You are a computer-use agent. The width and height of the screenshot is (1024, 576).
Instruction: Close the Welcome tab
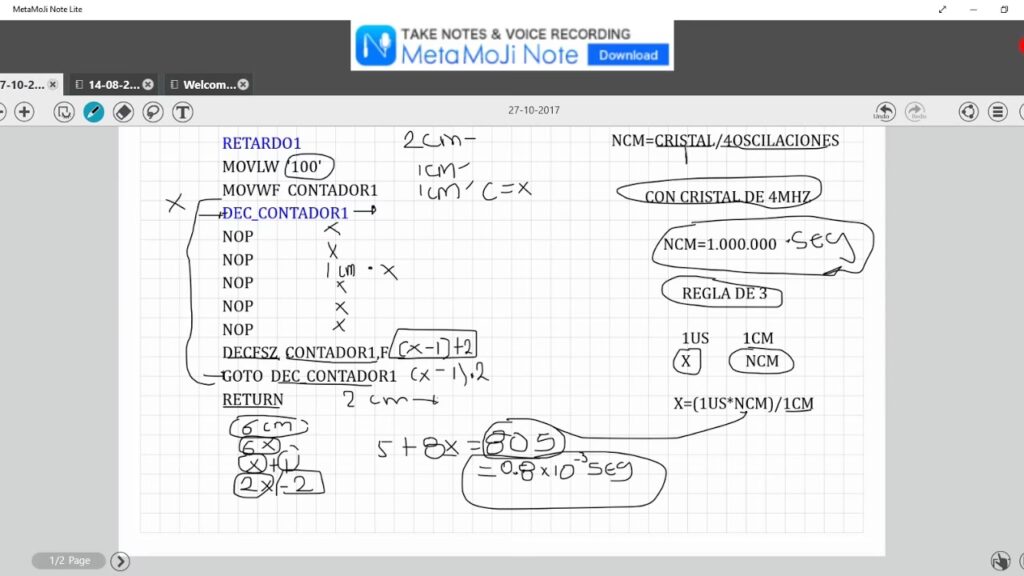click(x=243, y=85)
